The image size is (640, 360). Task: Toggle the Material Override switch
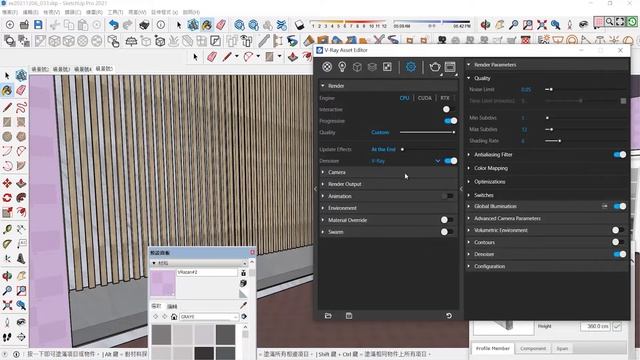tap(447, 220)
